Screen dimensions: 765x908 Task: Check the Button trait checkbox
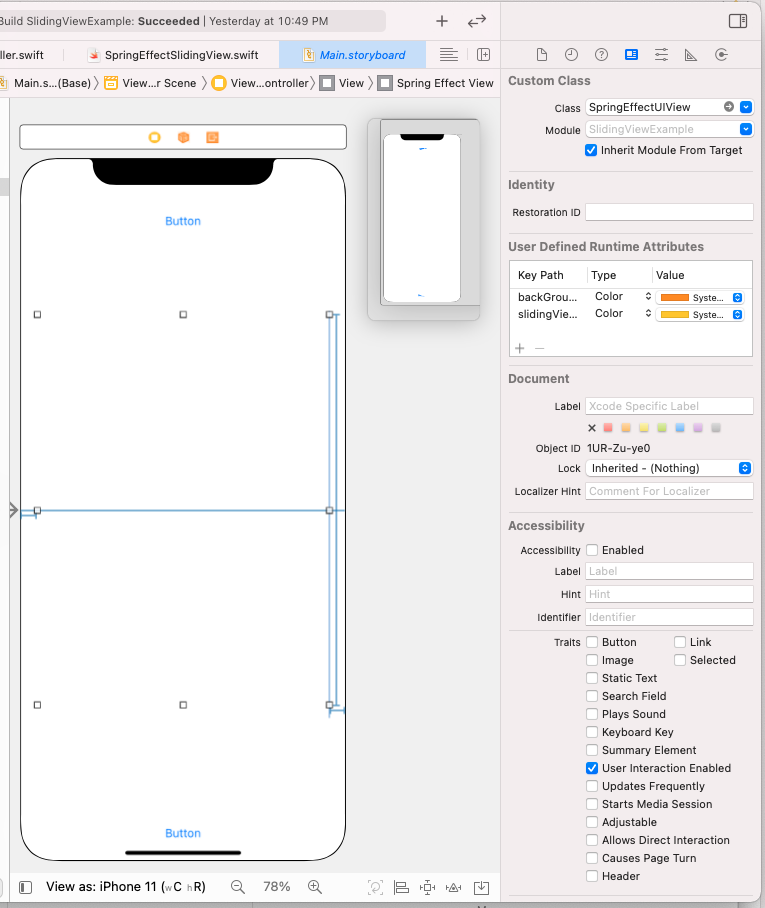pos(592,642)
